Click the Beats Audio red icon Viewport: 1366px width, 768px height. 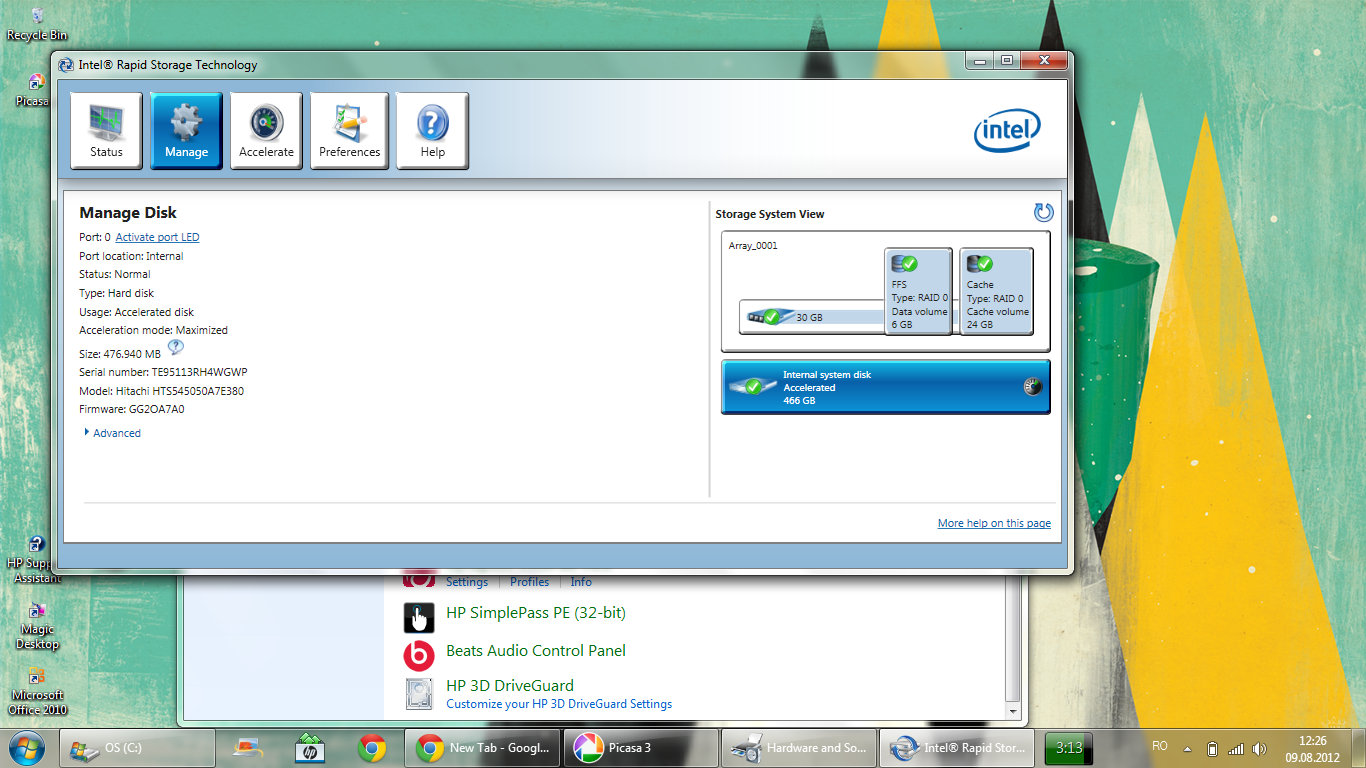pos(419,656)
